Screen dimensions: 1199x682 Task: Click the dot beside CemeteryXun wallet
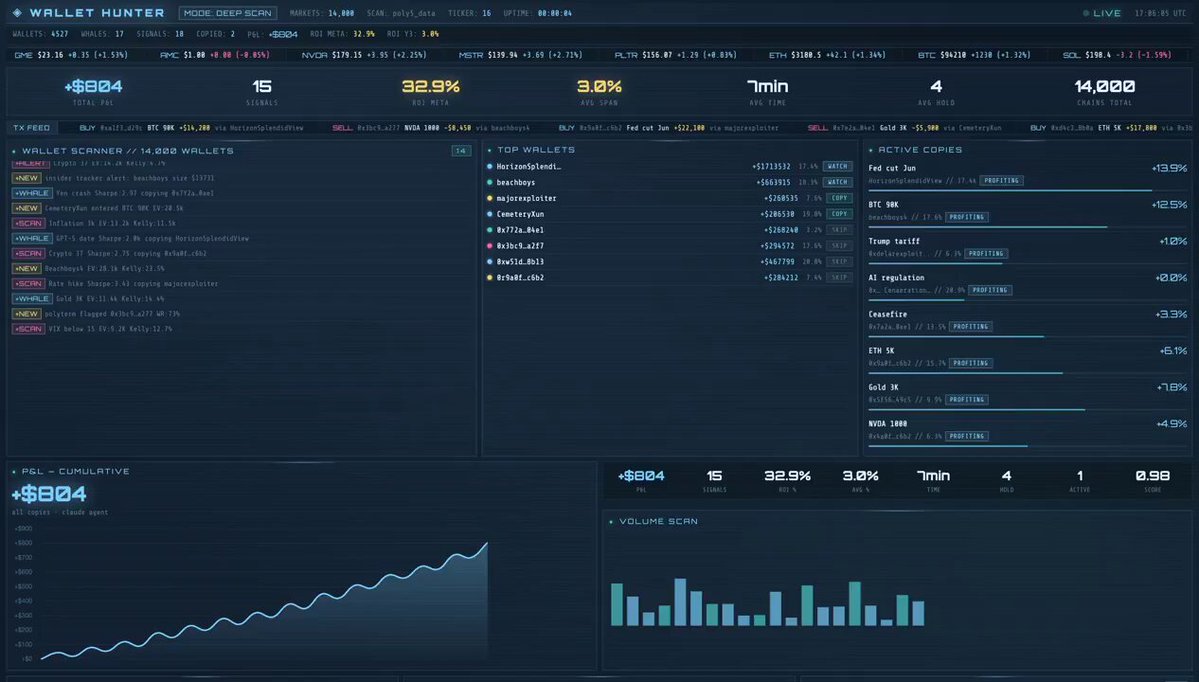pyautogui.click(x=489, y=214)
